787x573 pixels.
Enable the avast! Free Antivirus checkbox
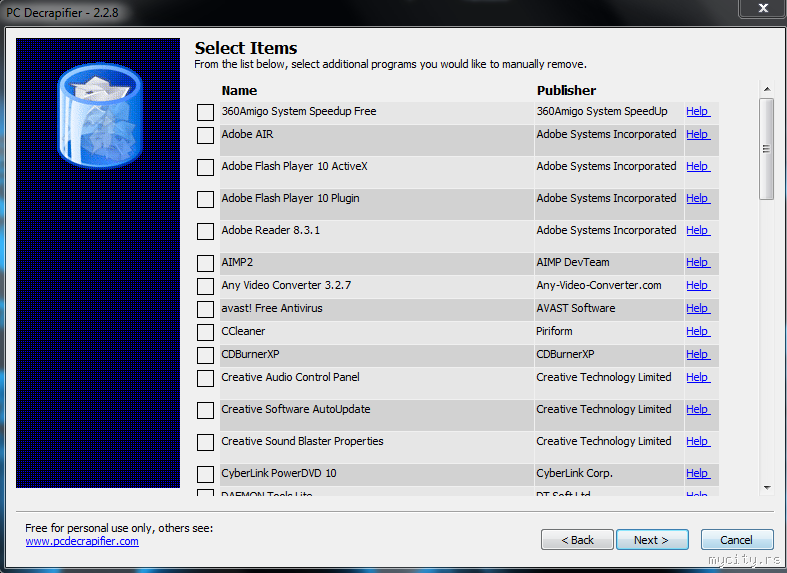[x=205, y=309]
